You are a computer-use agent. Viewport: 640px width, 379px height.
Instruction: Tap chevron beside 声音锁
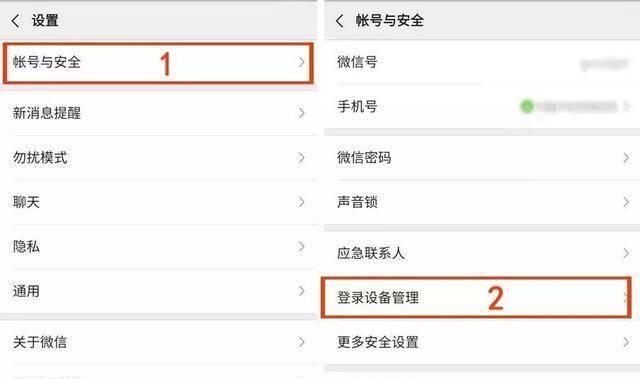(626, 202)
